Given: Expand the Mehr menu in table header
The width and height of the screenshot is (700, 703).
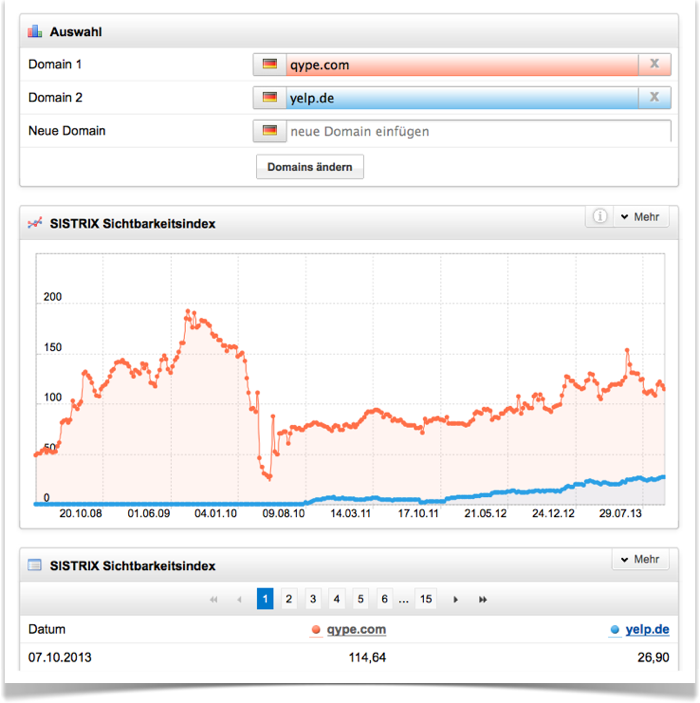Looking at the screenshot, I should point(639,559).
